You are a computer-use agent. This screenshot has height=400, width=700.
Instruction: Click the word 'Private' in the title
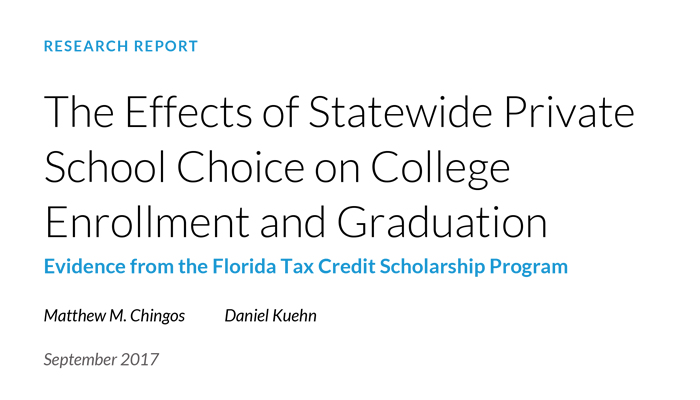pyautogui.click(x=569, y=112)
